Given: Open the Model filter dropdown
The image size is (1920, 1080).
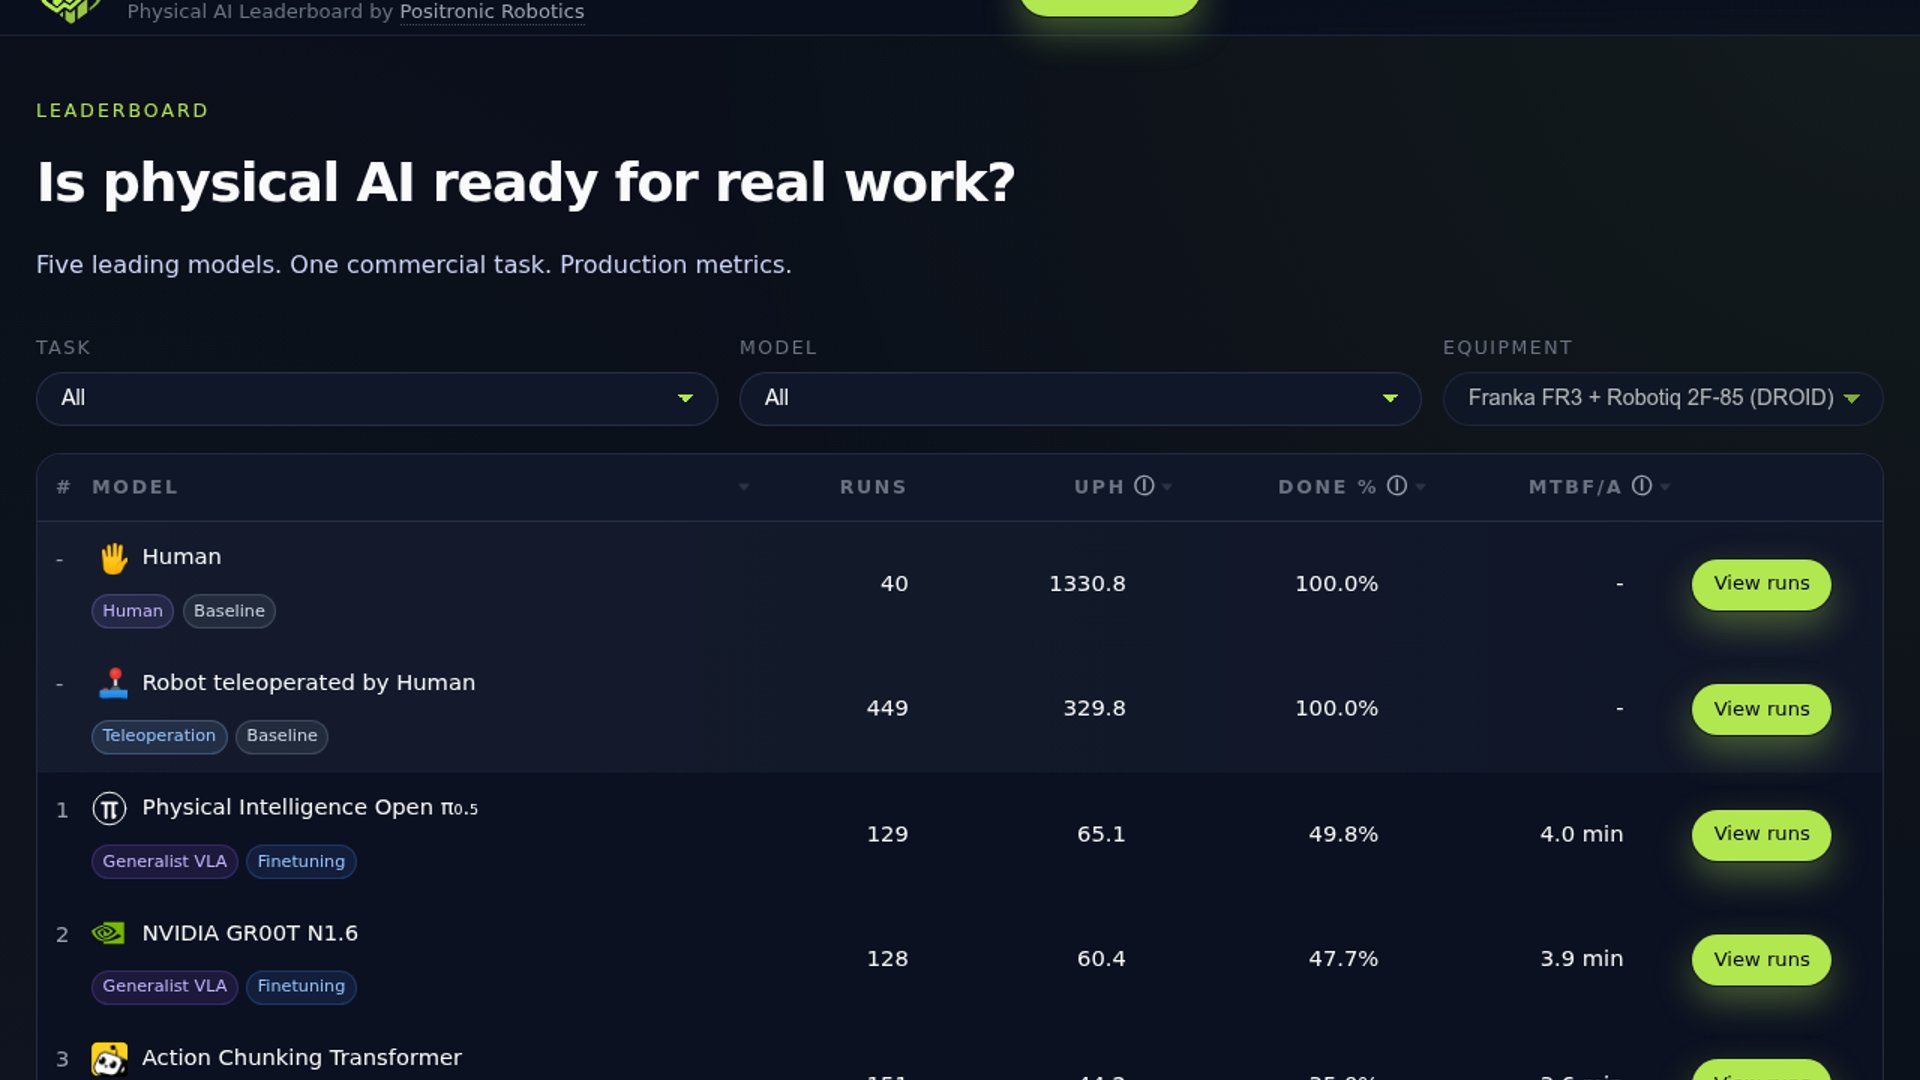Looking at the screenshot, I should pos(1079,398).
